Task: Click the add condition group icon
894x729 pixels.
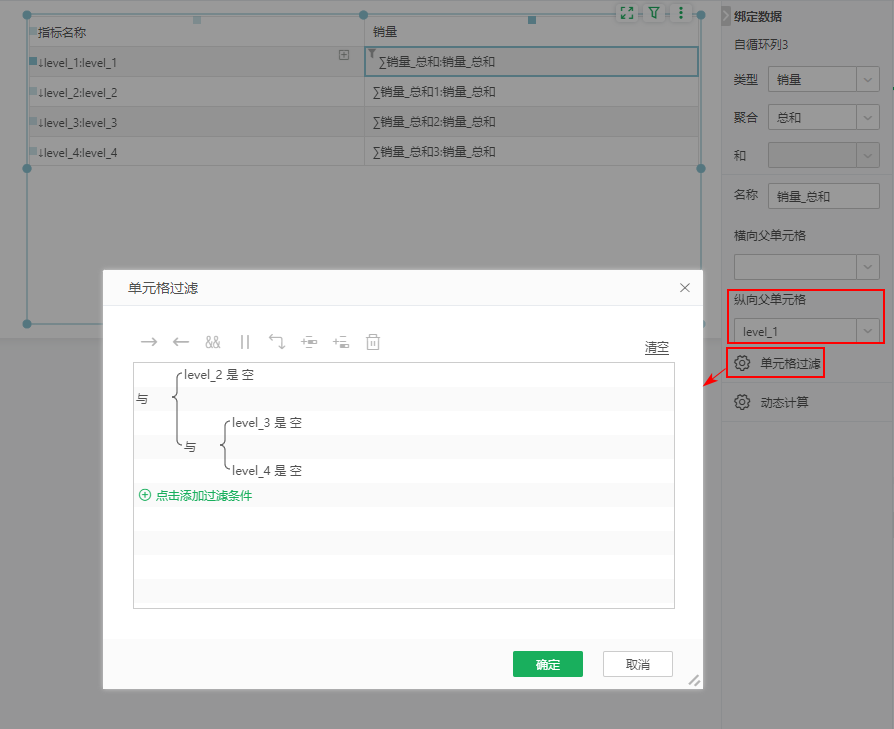Action: click(309, 342)
